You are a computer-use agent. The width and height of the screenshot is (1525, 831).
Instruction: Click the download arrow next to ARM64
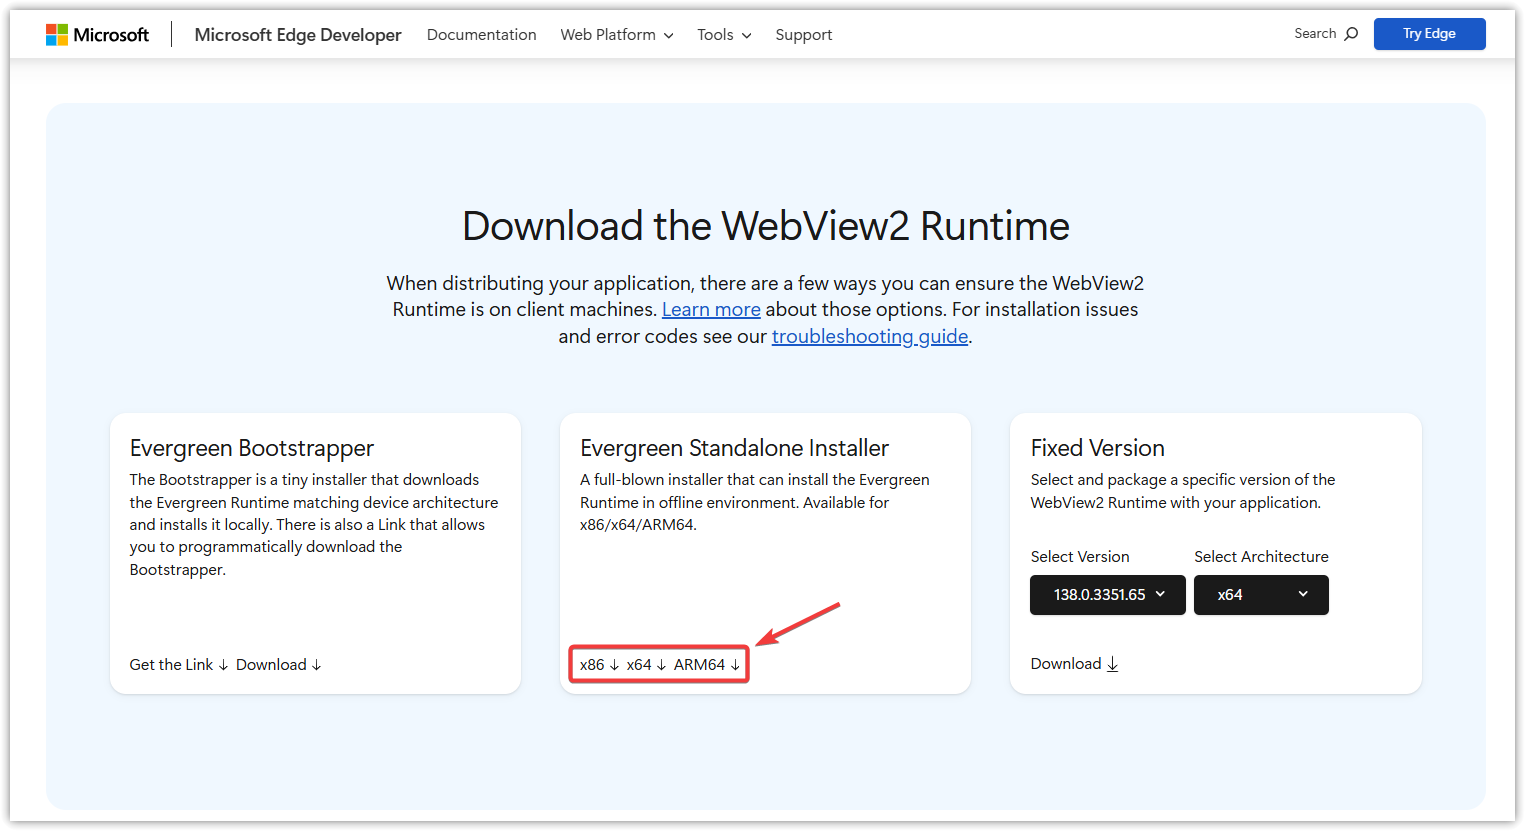(x=735, y=663)
